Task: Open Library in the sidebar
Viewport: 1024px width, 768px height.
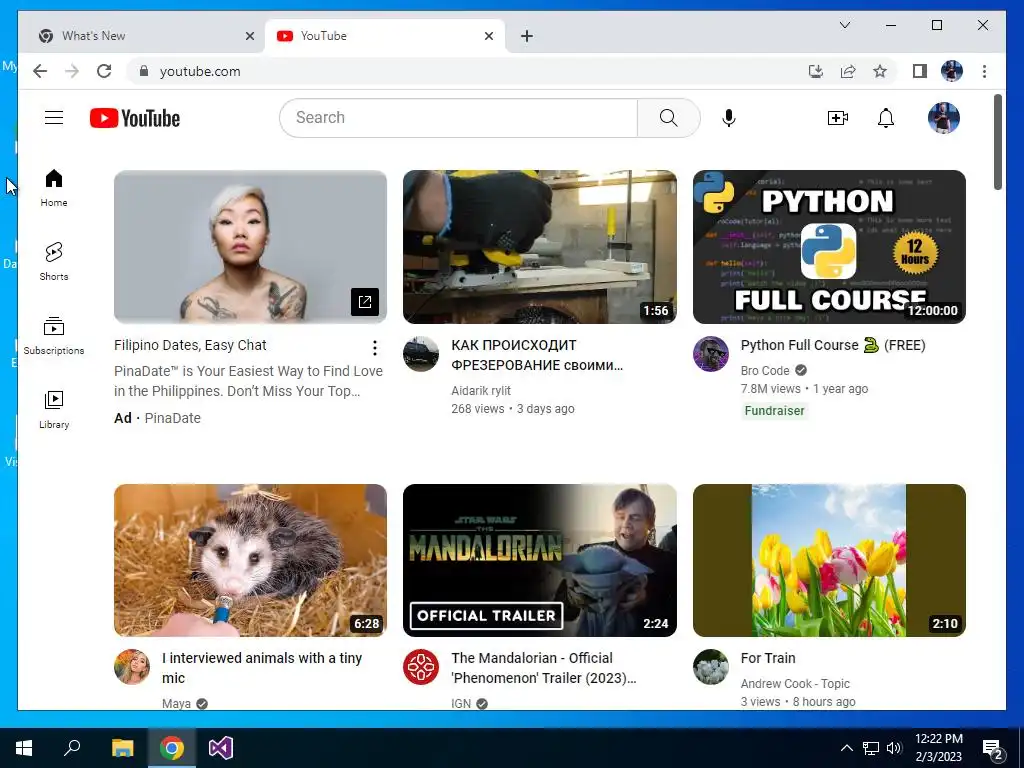Action: point(54,410)
